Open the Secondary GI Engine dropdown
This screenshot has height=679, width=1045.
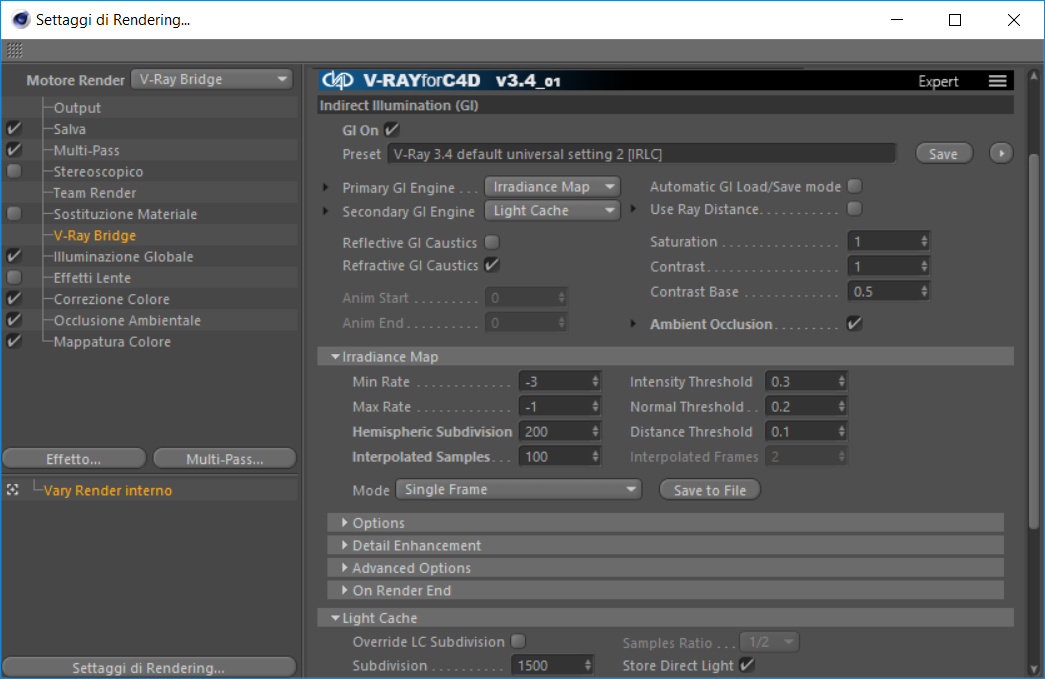point(552,211)
